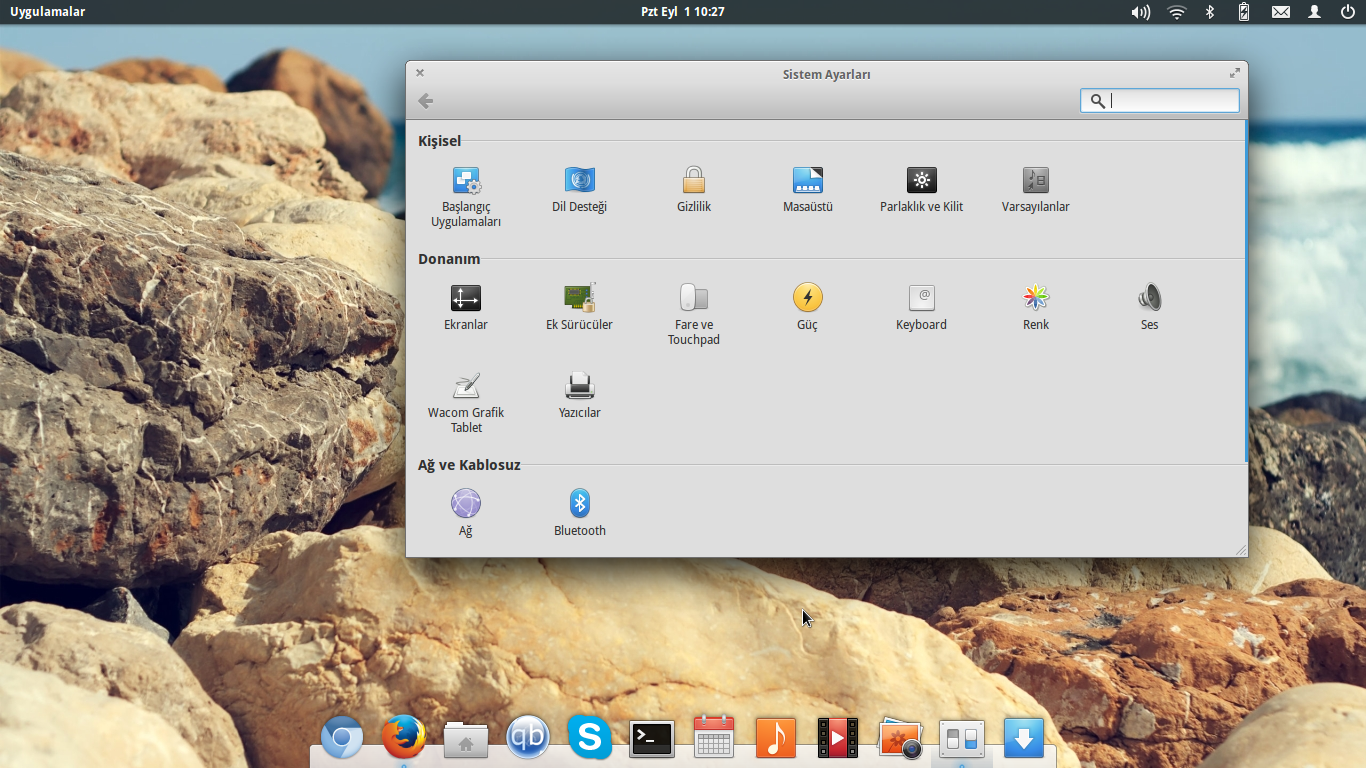This screenshot has height=768, width=1366.
Task: Open Varsayılanlar default apps settings
Action: tap(1036, 190)
